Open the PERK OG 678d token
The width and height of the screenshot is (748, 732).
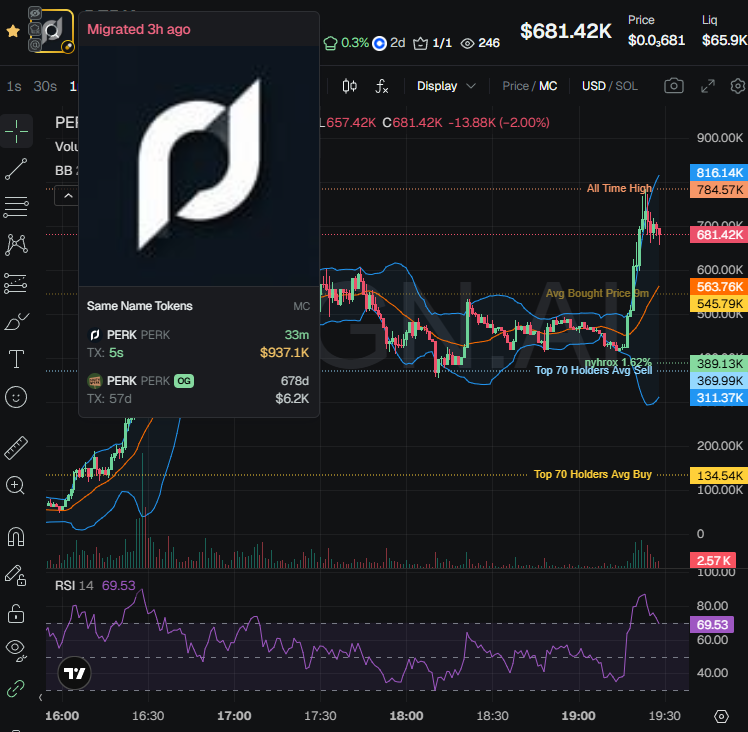click(198, 389)
